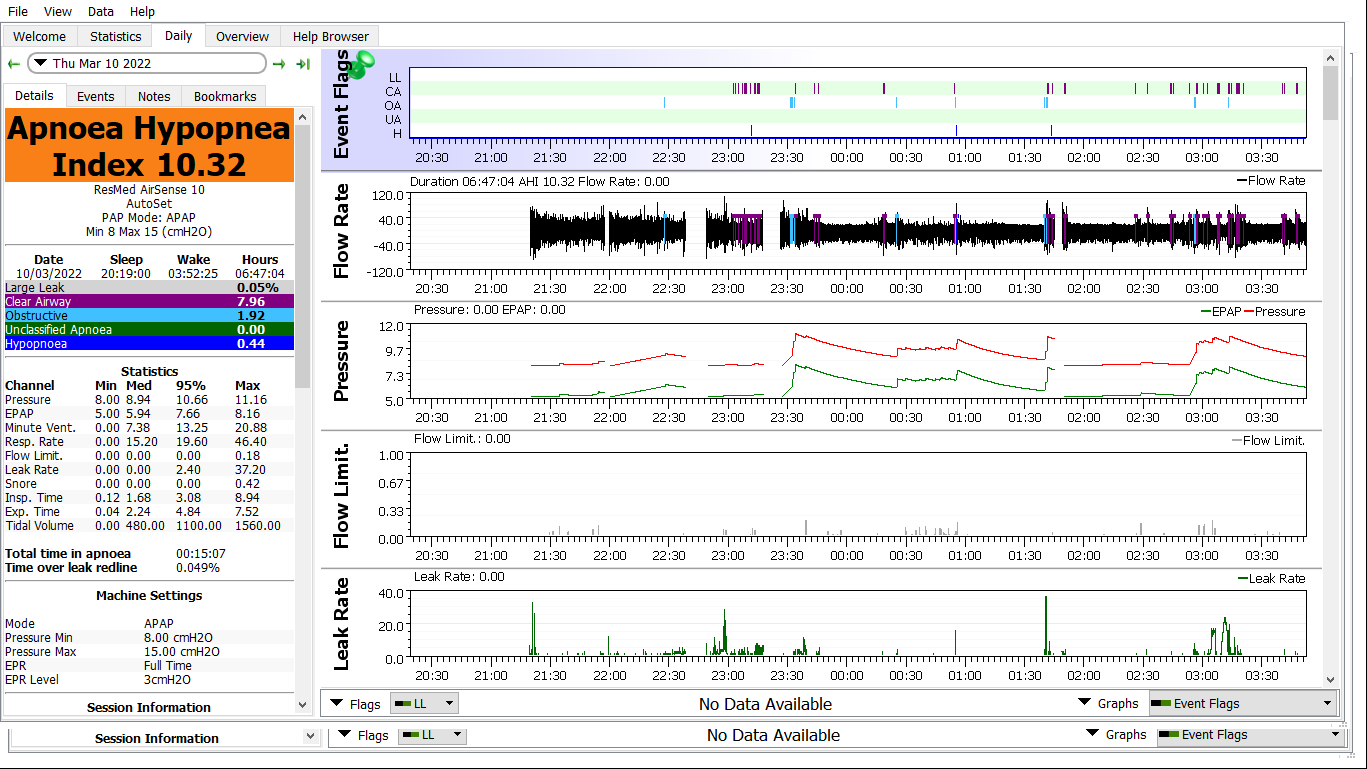The width and height of the screenshot is (1367, 769).
Task: Jump to the most recent day of data
Action: coord(302,64)
